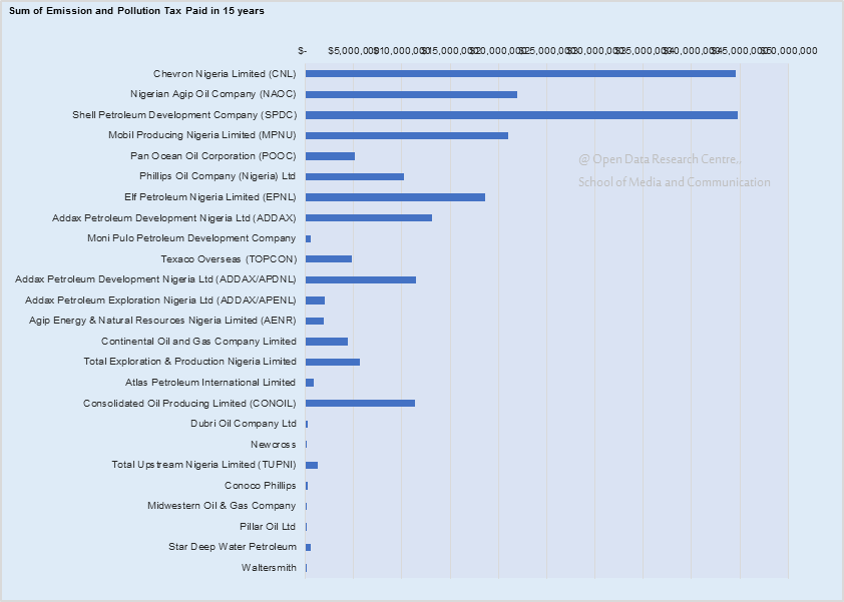
Task: Click the 'Mobil Producing Nigeria Limited (MPNU)' label
Action: tap(202, 135)
